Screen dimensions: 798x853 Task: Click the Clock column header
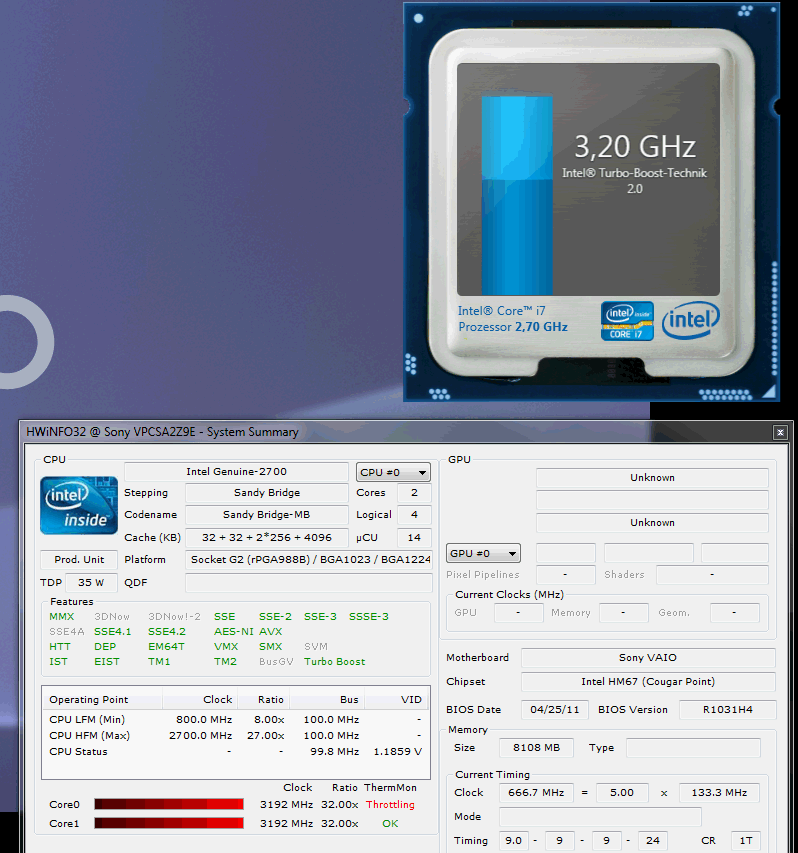click(200, 700)
